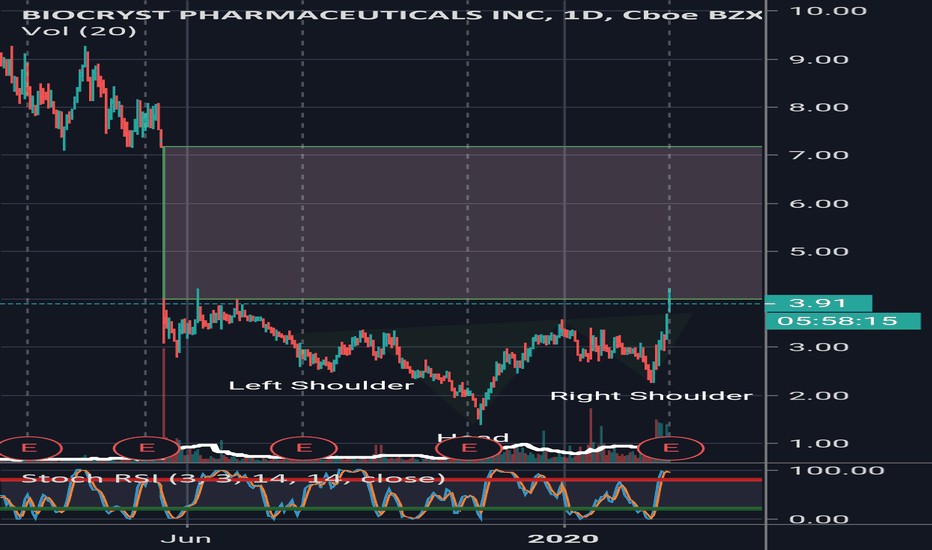
Task: Click the 10.00 price scale label
Action: pyautogui.click(x=827, y=11)
